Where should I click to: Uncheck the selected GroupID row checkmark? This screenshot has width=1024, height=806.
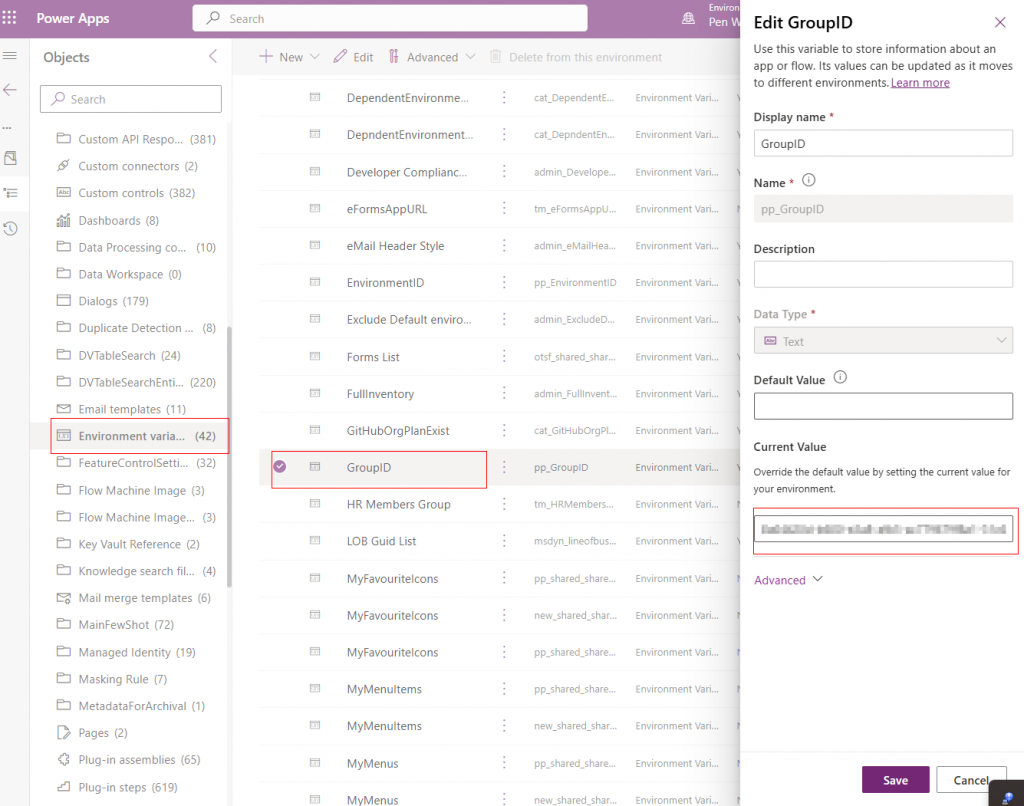coord(280,466)
